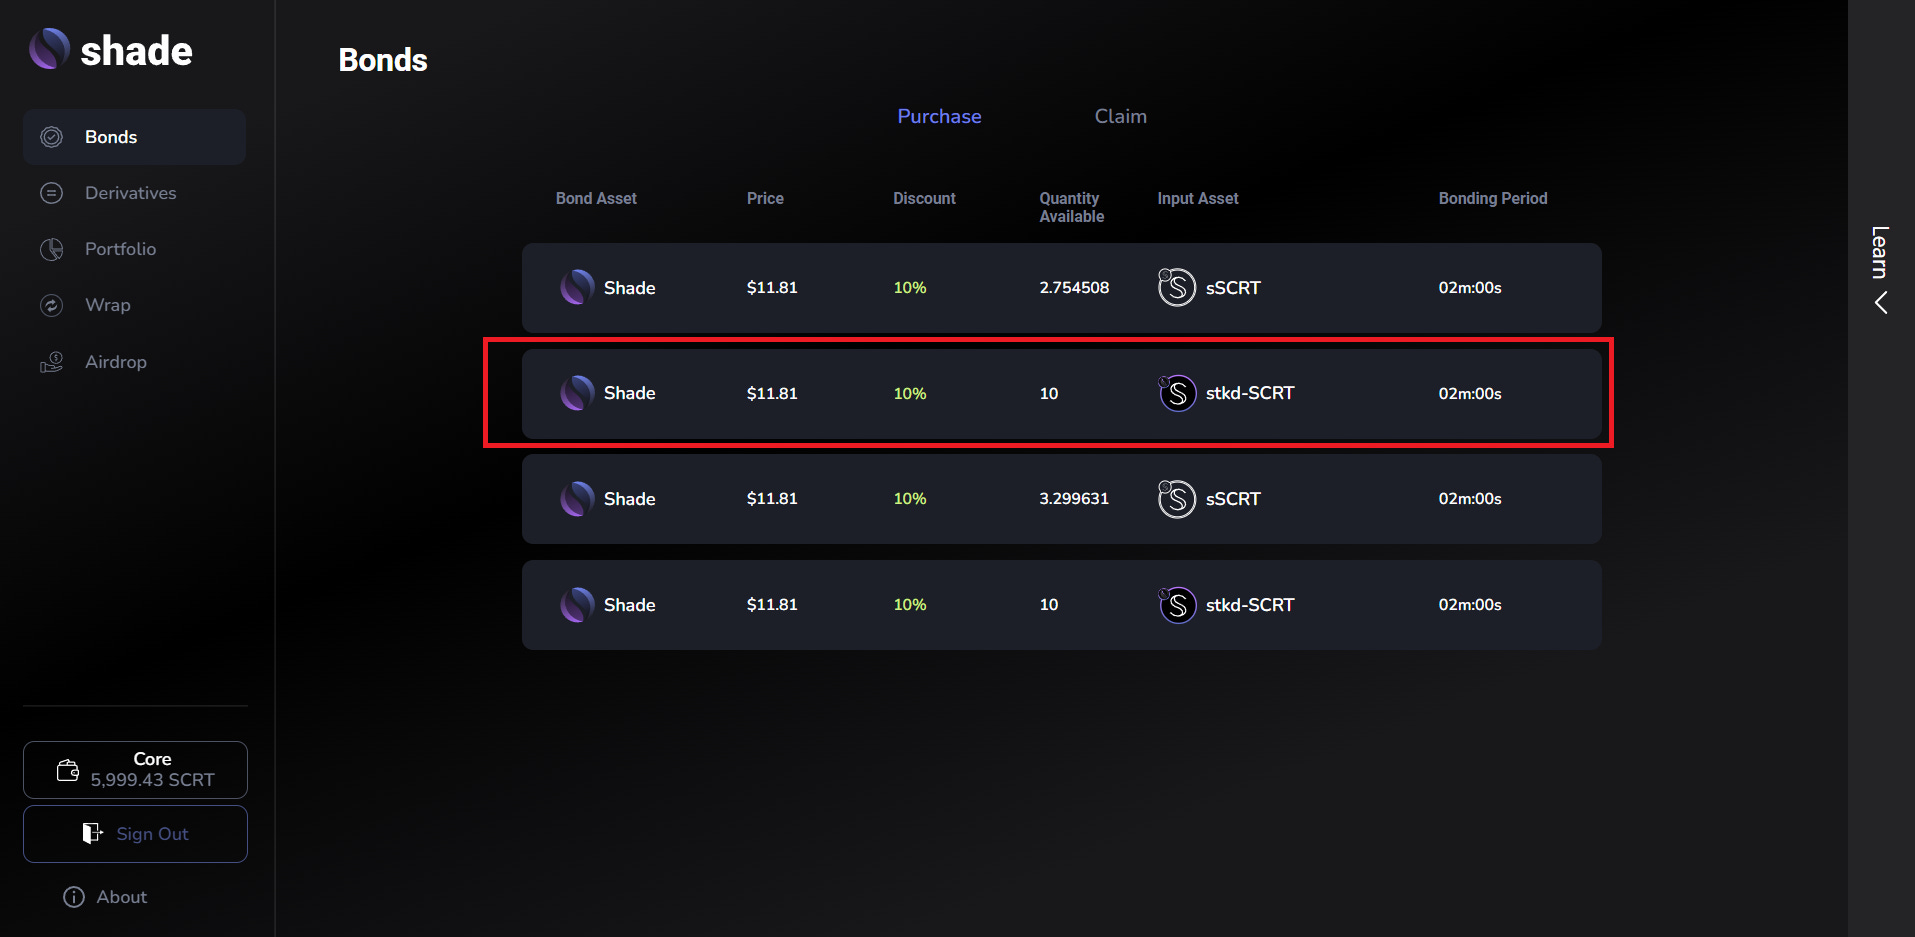Click the Sign Out button
The image size is (1915, 937).
click(135, 834)
